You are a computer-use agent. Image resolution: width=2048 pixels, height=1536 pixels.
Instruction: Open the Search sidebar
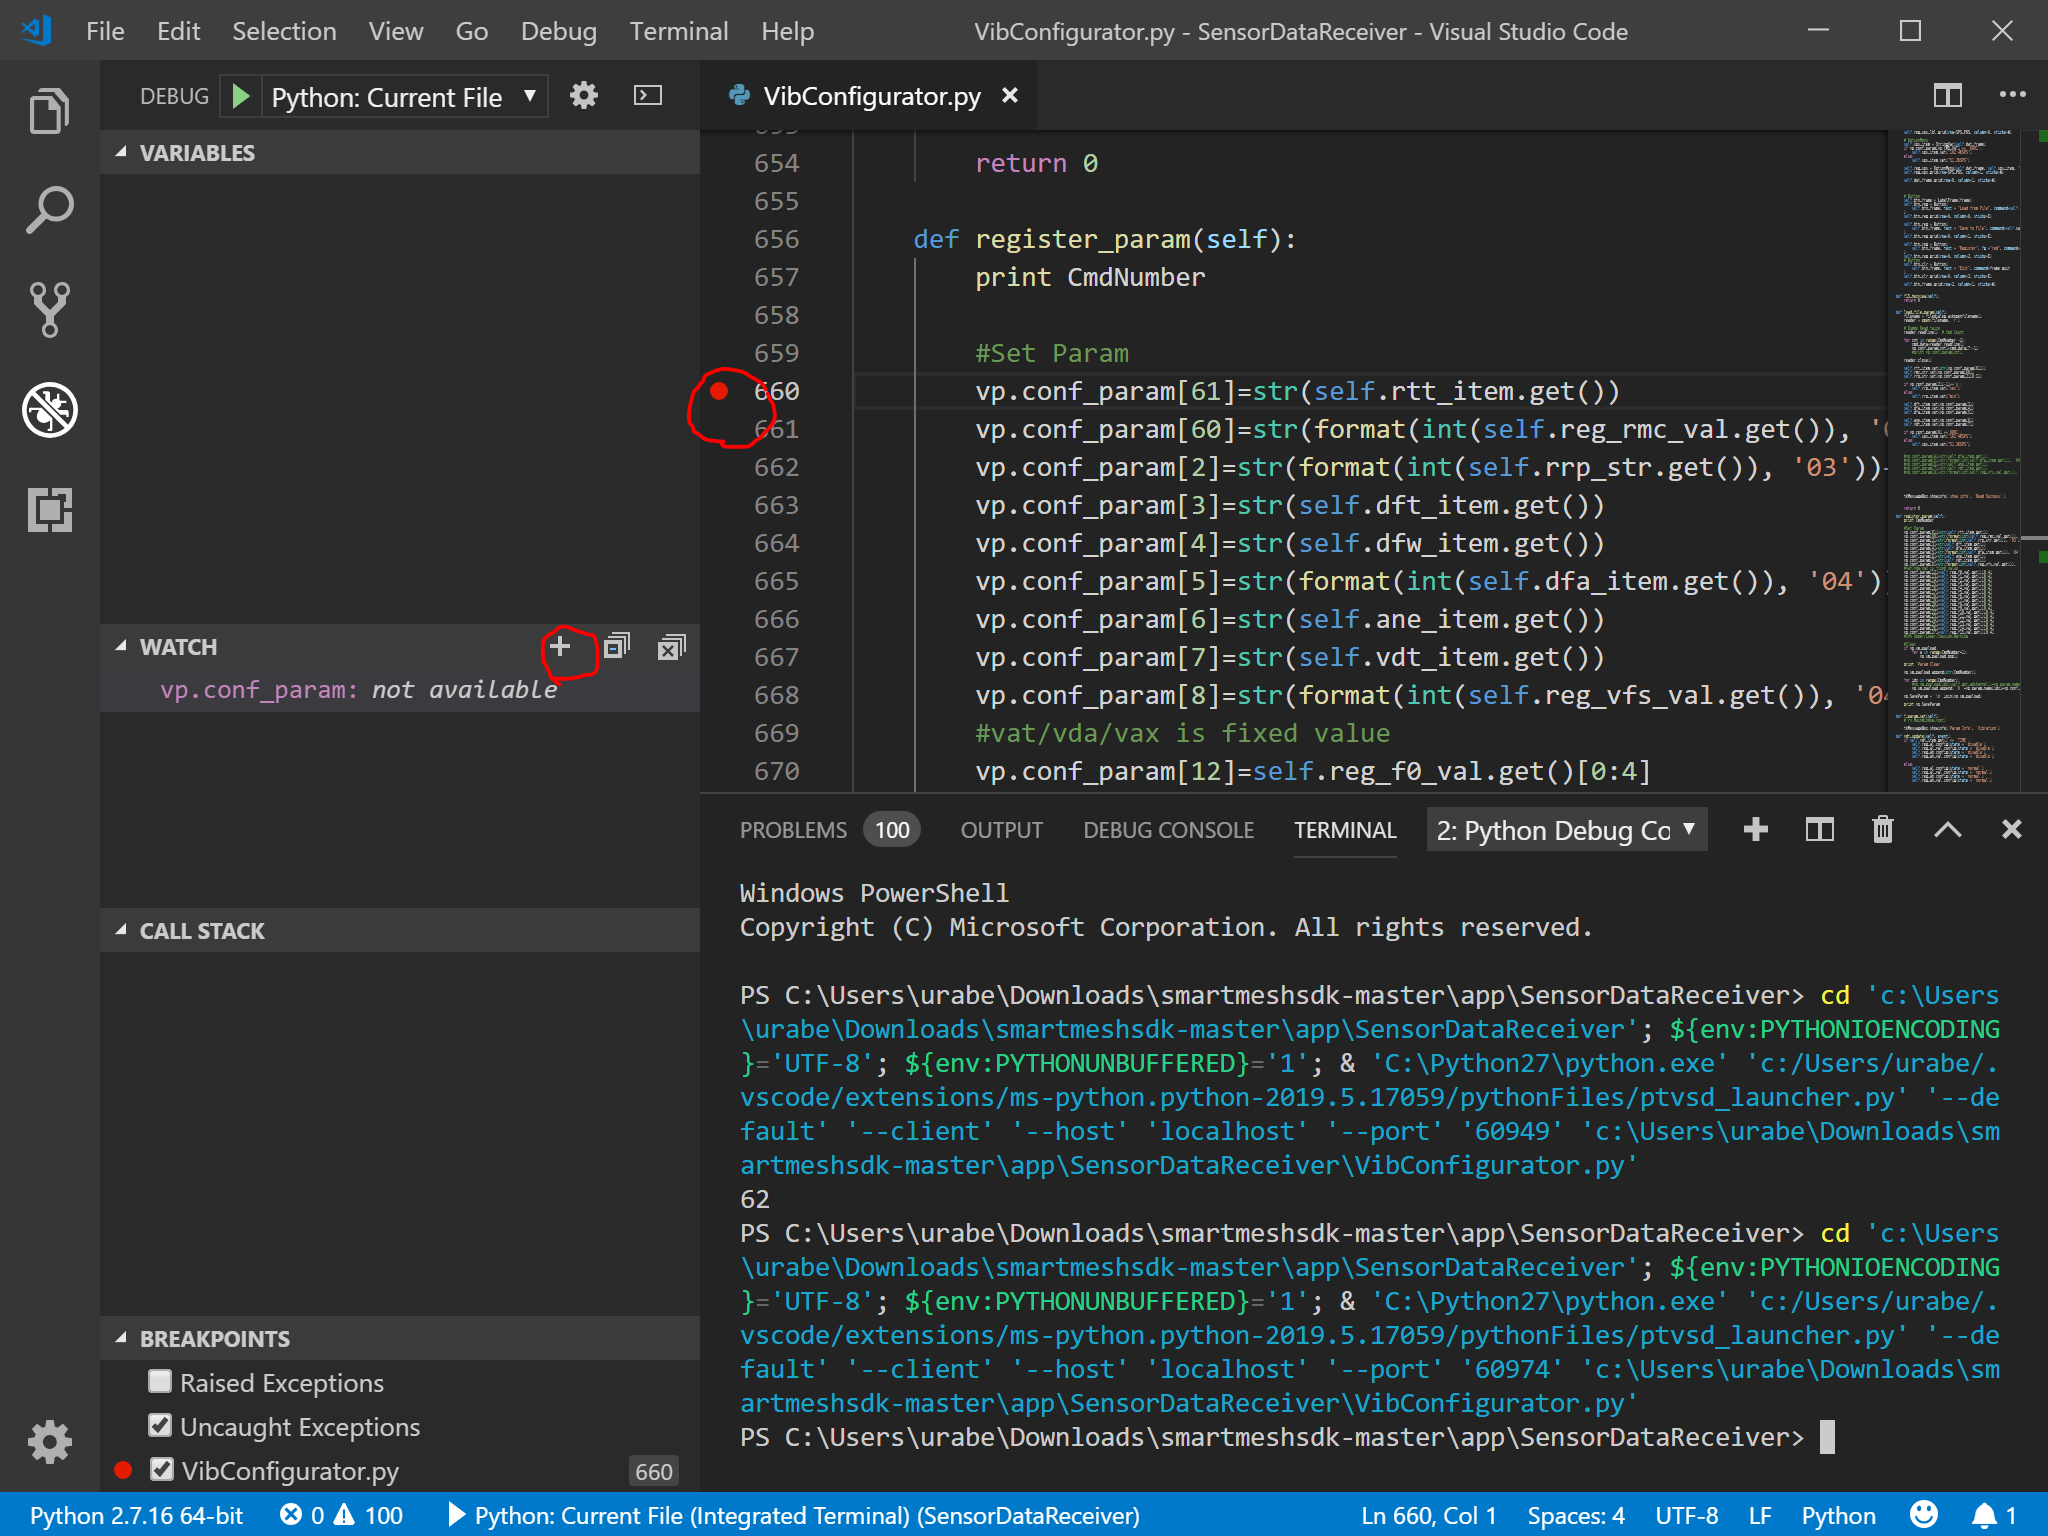click(x=48, y=209)
